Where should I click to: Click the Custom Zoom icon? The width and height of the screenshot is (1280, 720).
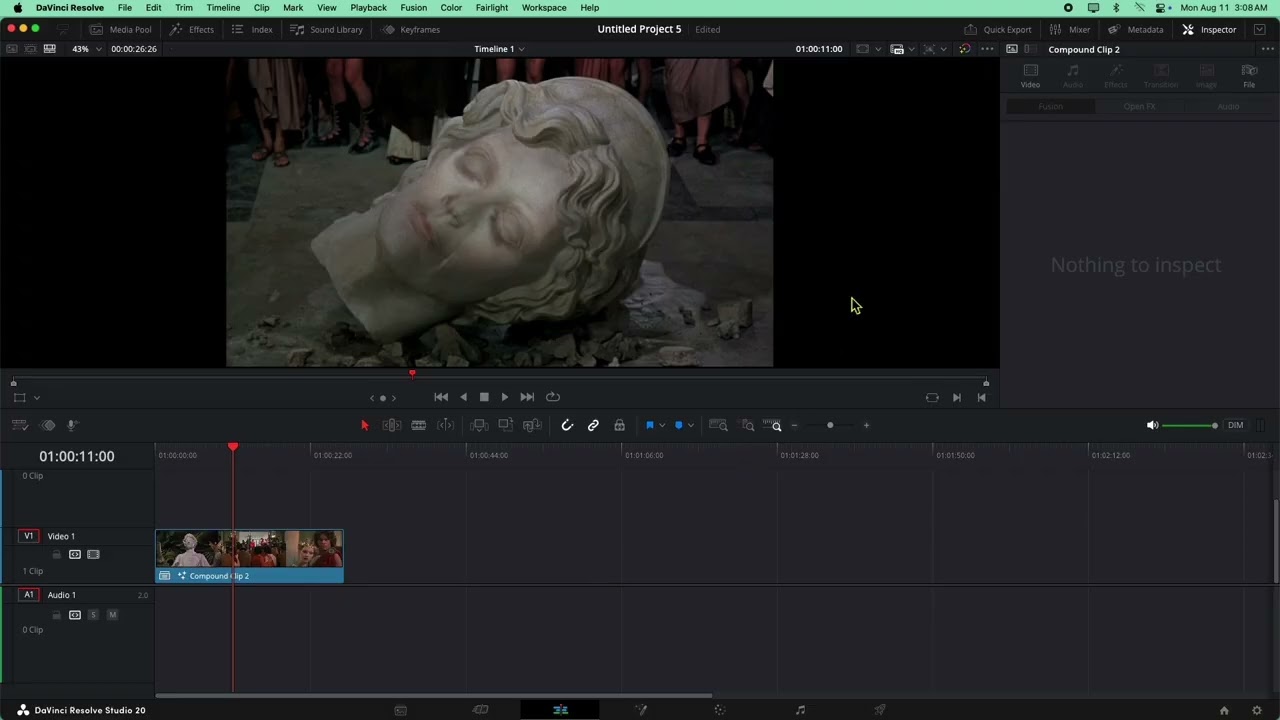(772, 426)
